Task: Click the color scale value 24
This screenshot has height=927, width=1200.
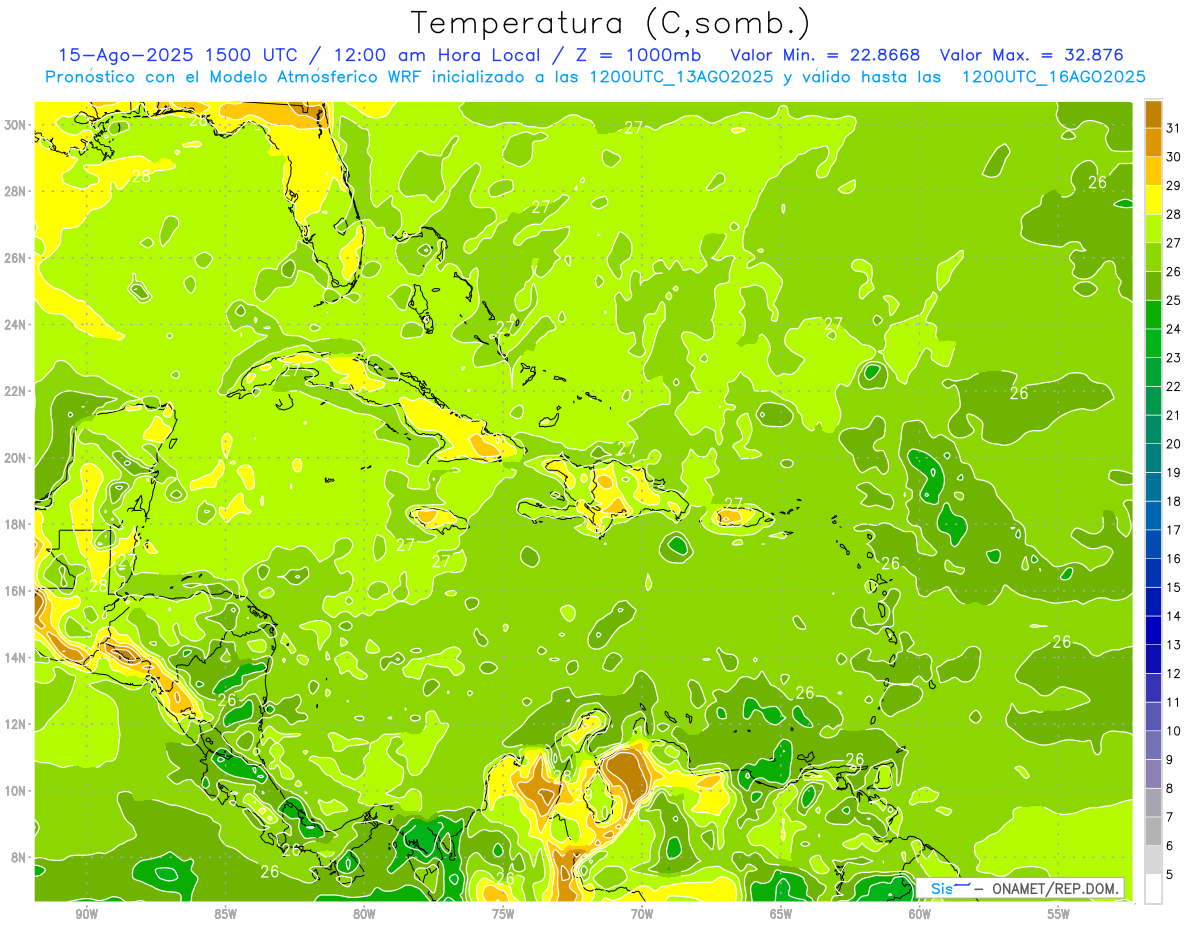Action: (1174, 329)
